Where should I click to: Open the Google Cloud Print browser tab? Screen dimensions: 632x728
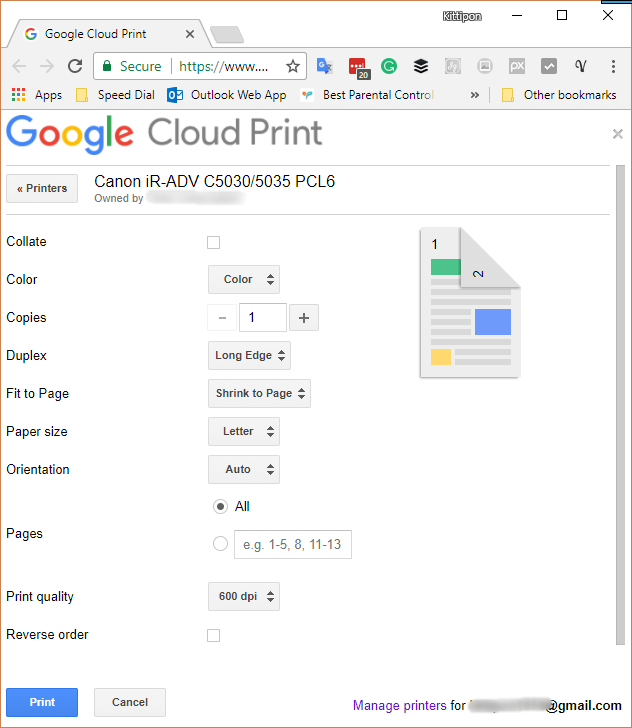pos(100,34)
